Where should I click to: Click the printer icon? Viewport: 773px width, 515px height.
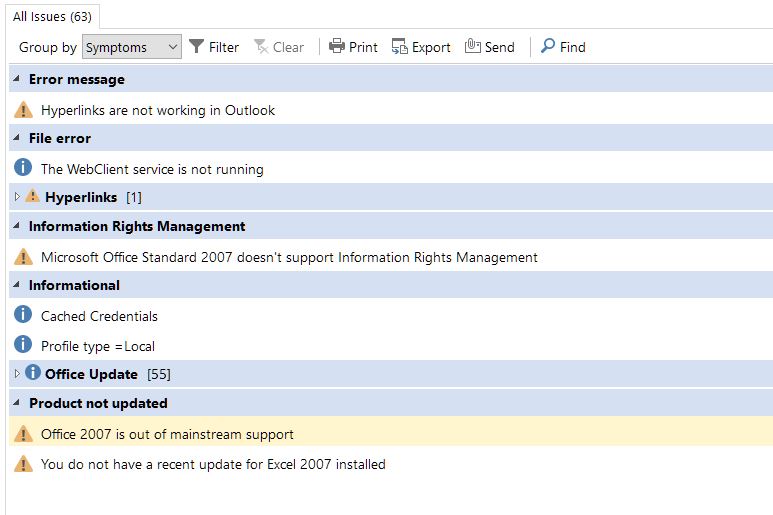pos(337,46)
